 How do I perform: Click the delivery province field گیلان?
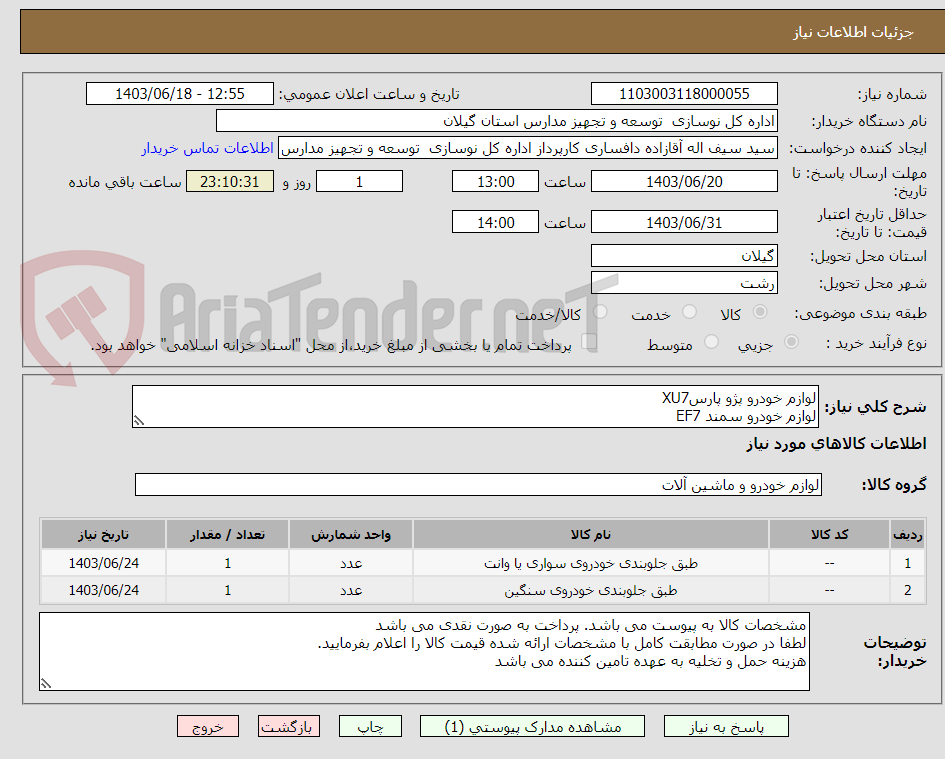[684, 256]
